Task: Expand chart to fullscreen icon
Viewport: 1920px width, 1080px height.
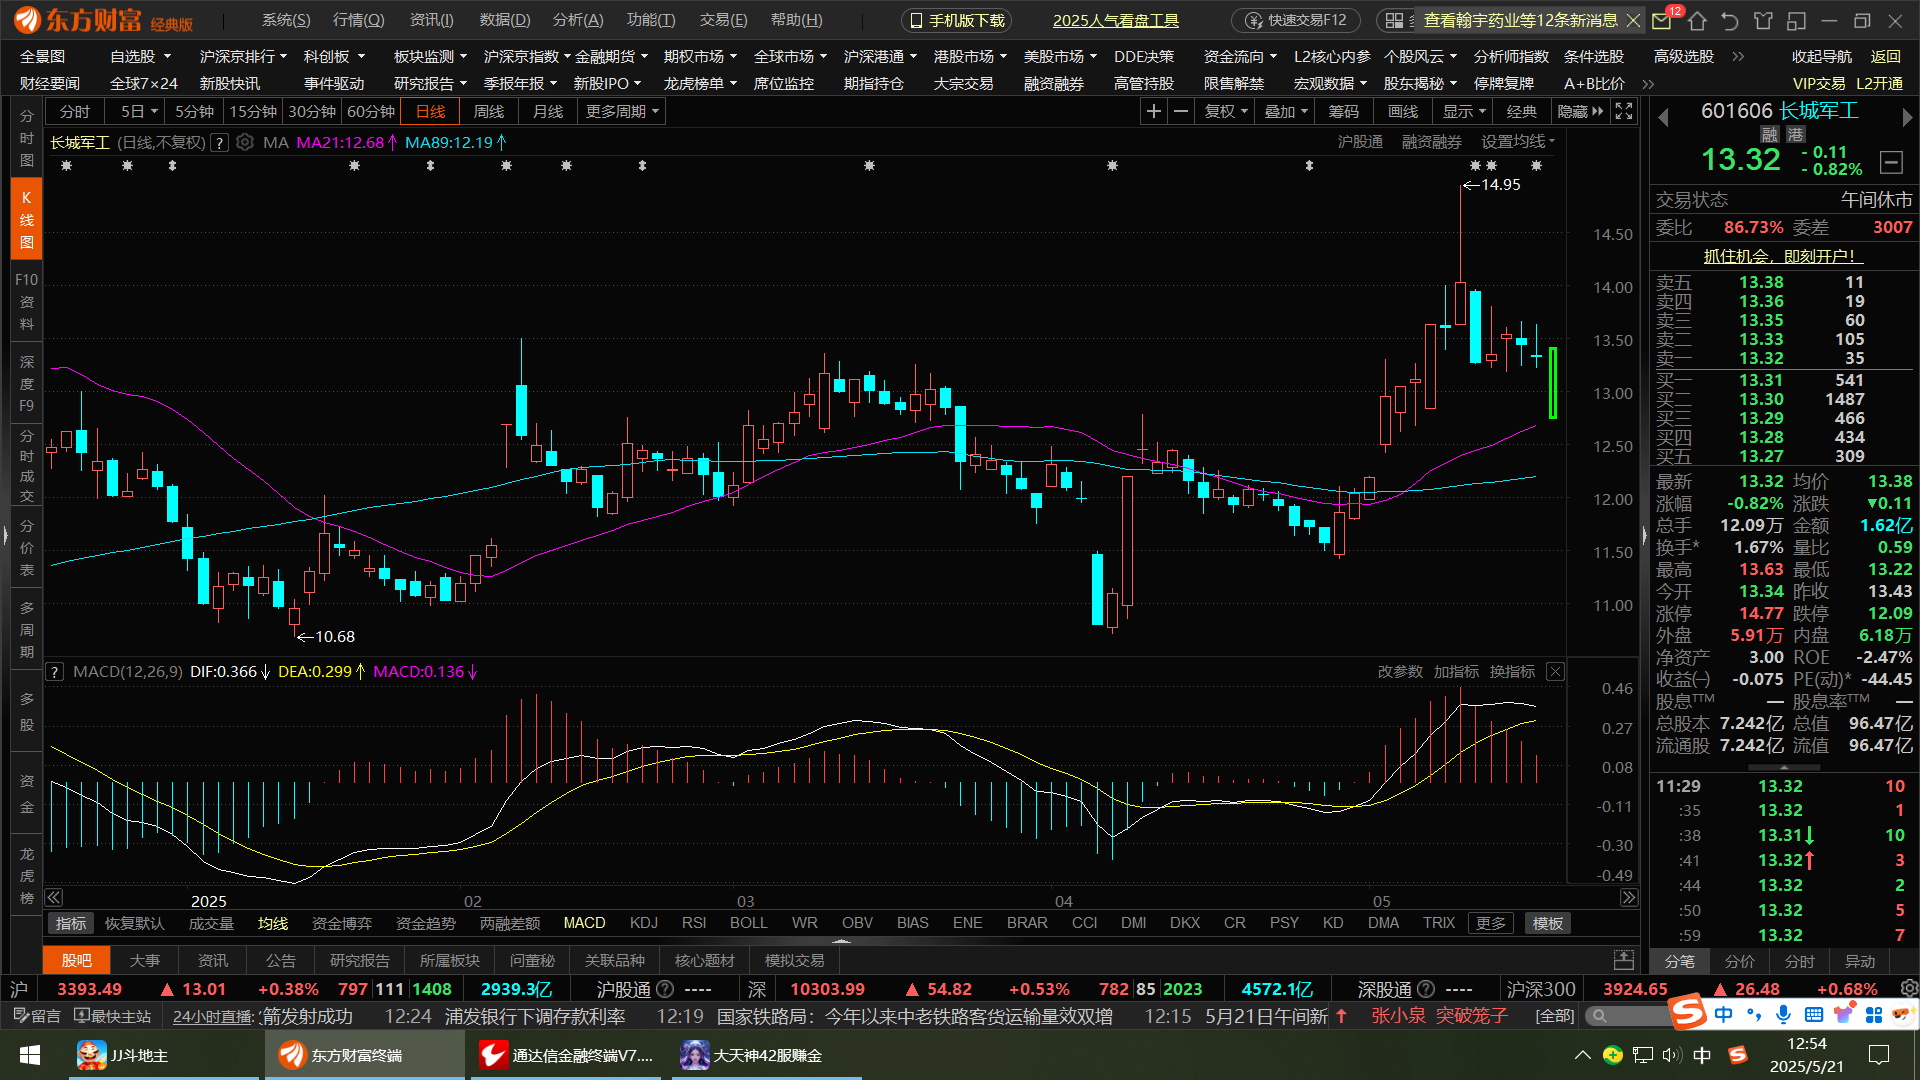Action: pyautogui.click(x=1624, y=112)
